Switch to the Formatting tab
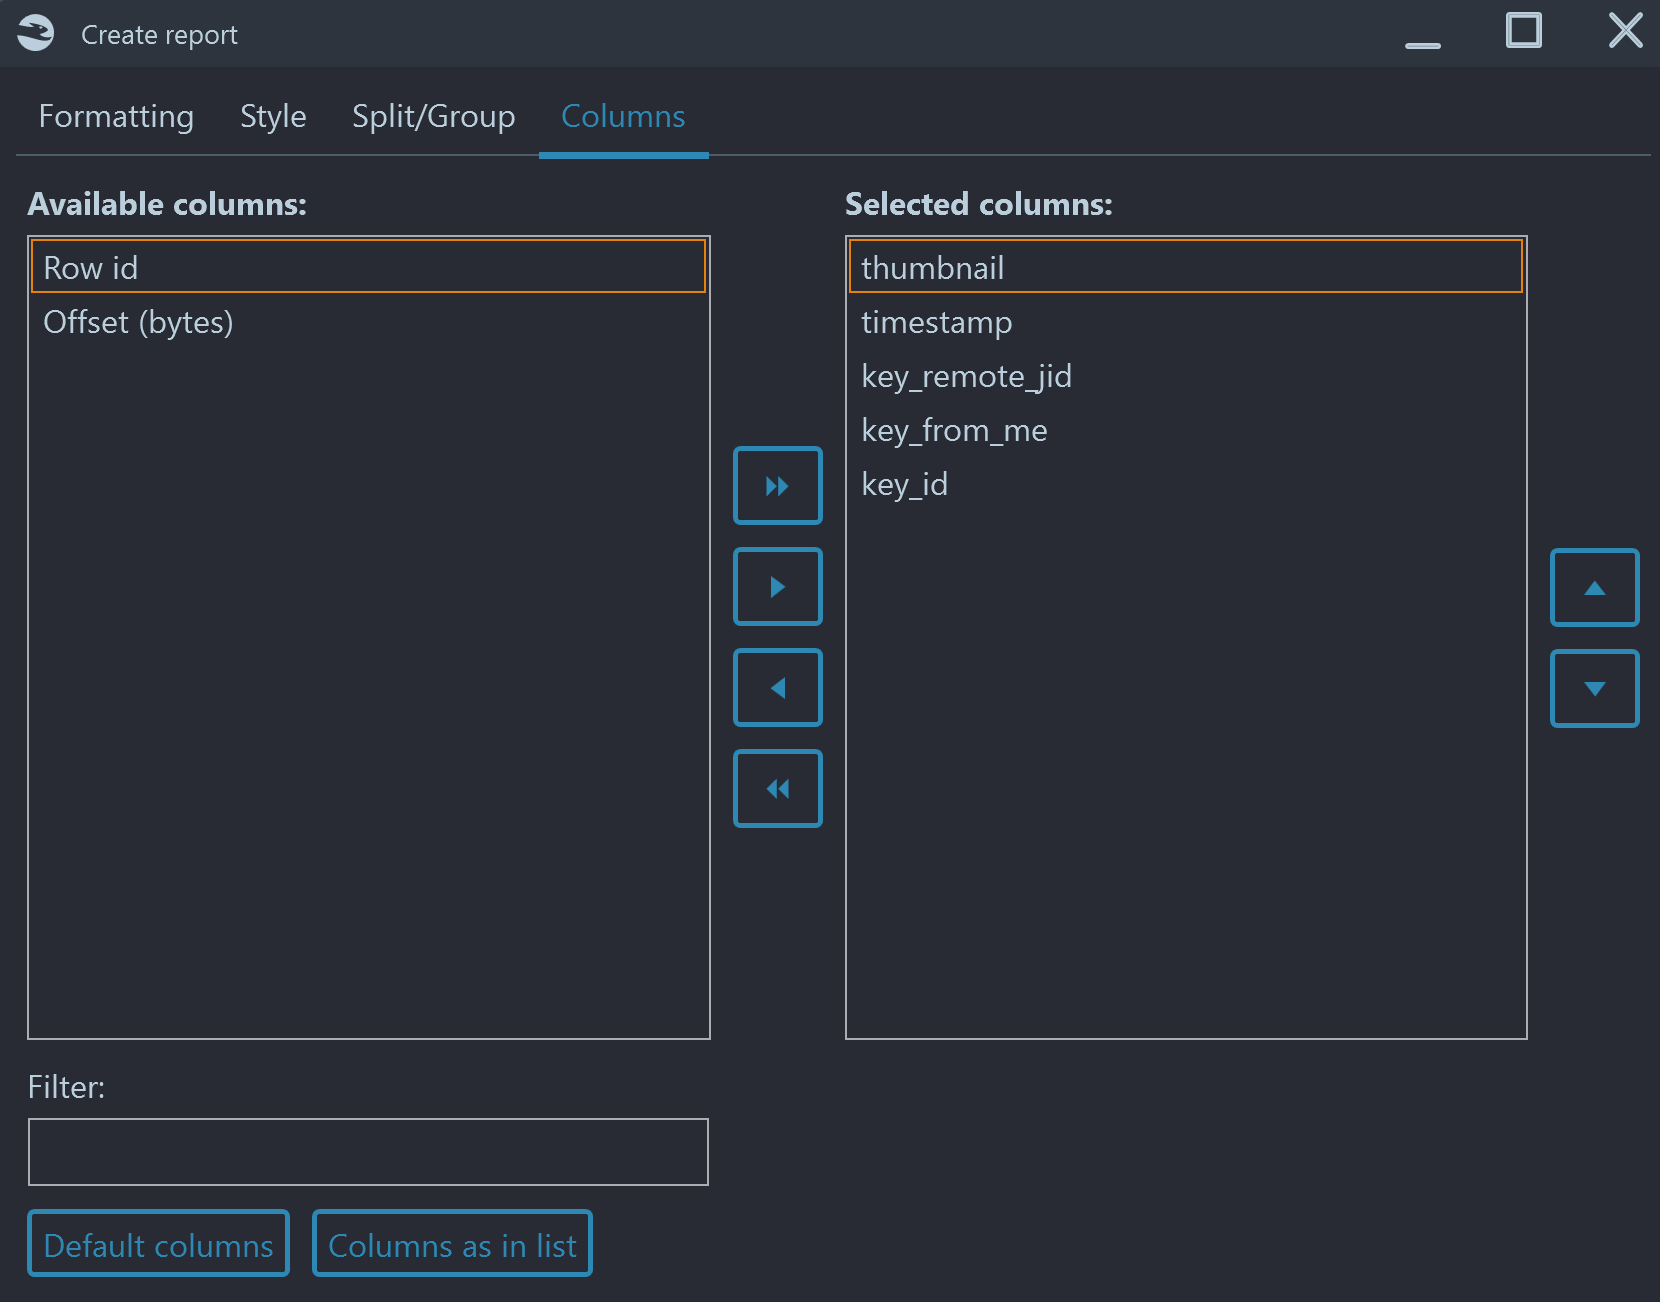 click(x=116, y=117)
